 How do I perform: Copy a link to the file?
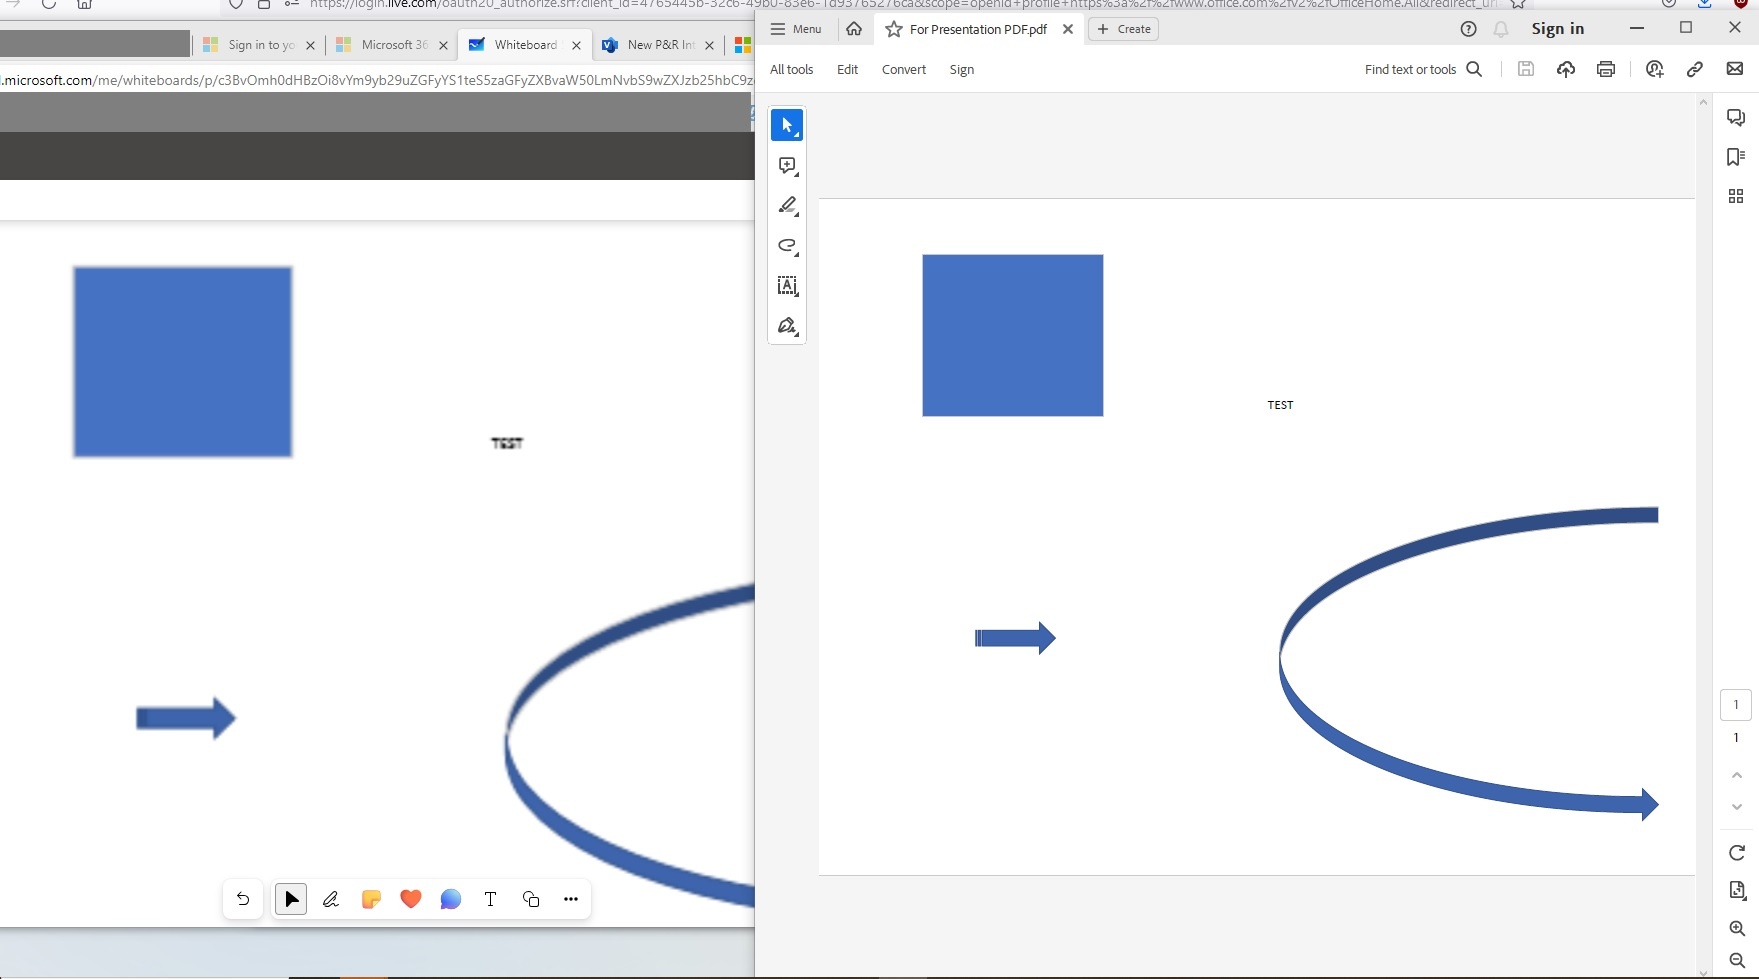click(x=1695, y=69)
